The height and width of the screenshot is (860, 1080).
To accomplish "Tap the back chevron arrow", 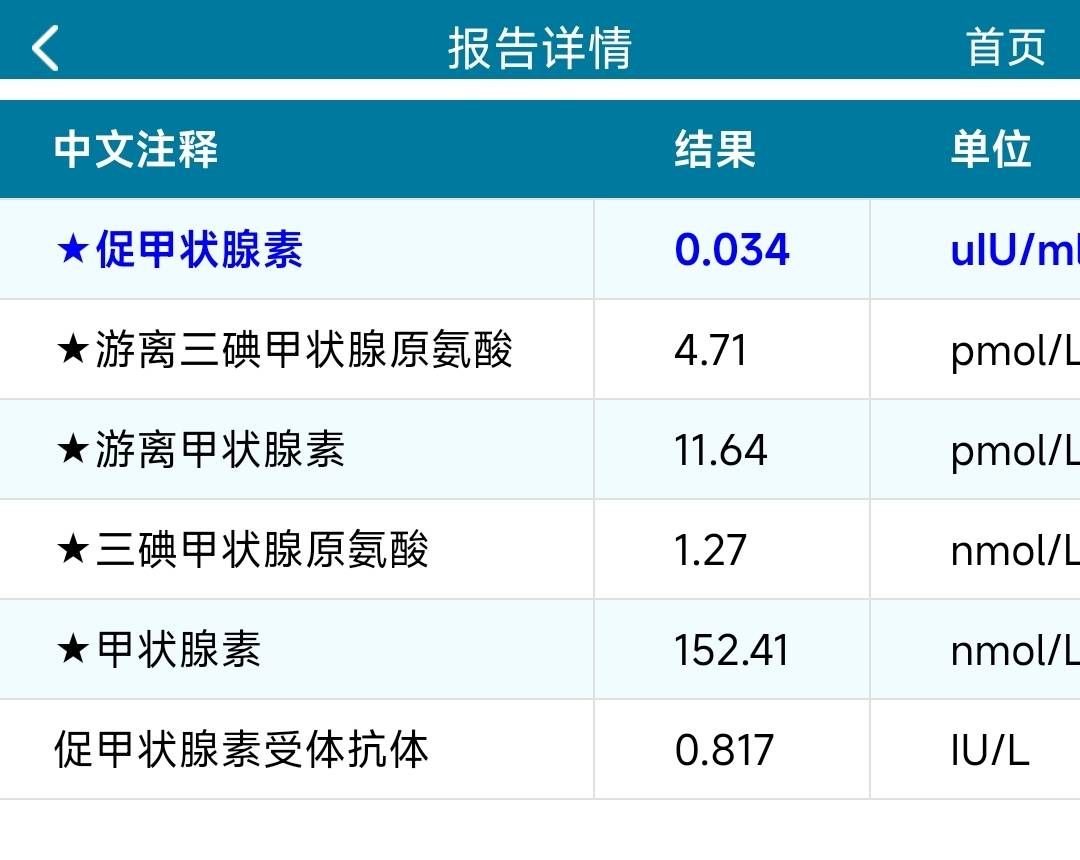I will (44, 47).
